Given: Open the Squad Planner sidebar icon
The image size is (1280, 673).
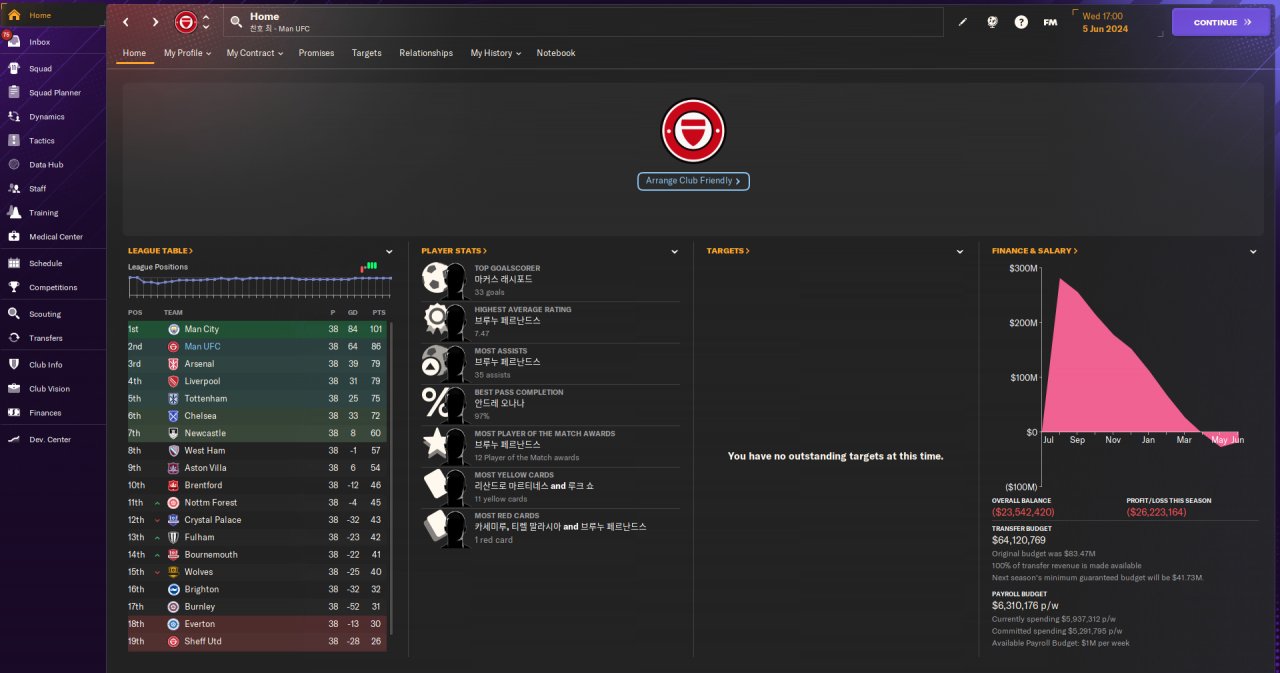Looking at the screenshot, I should pyautogui.click(x=14, y=93).
